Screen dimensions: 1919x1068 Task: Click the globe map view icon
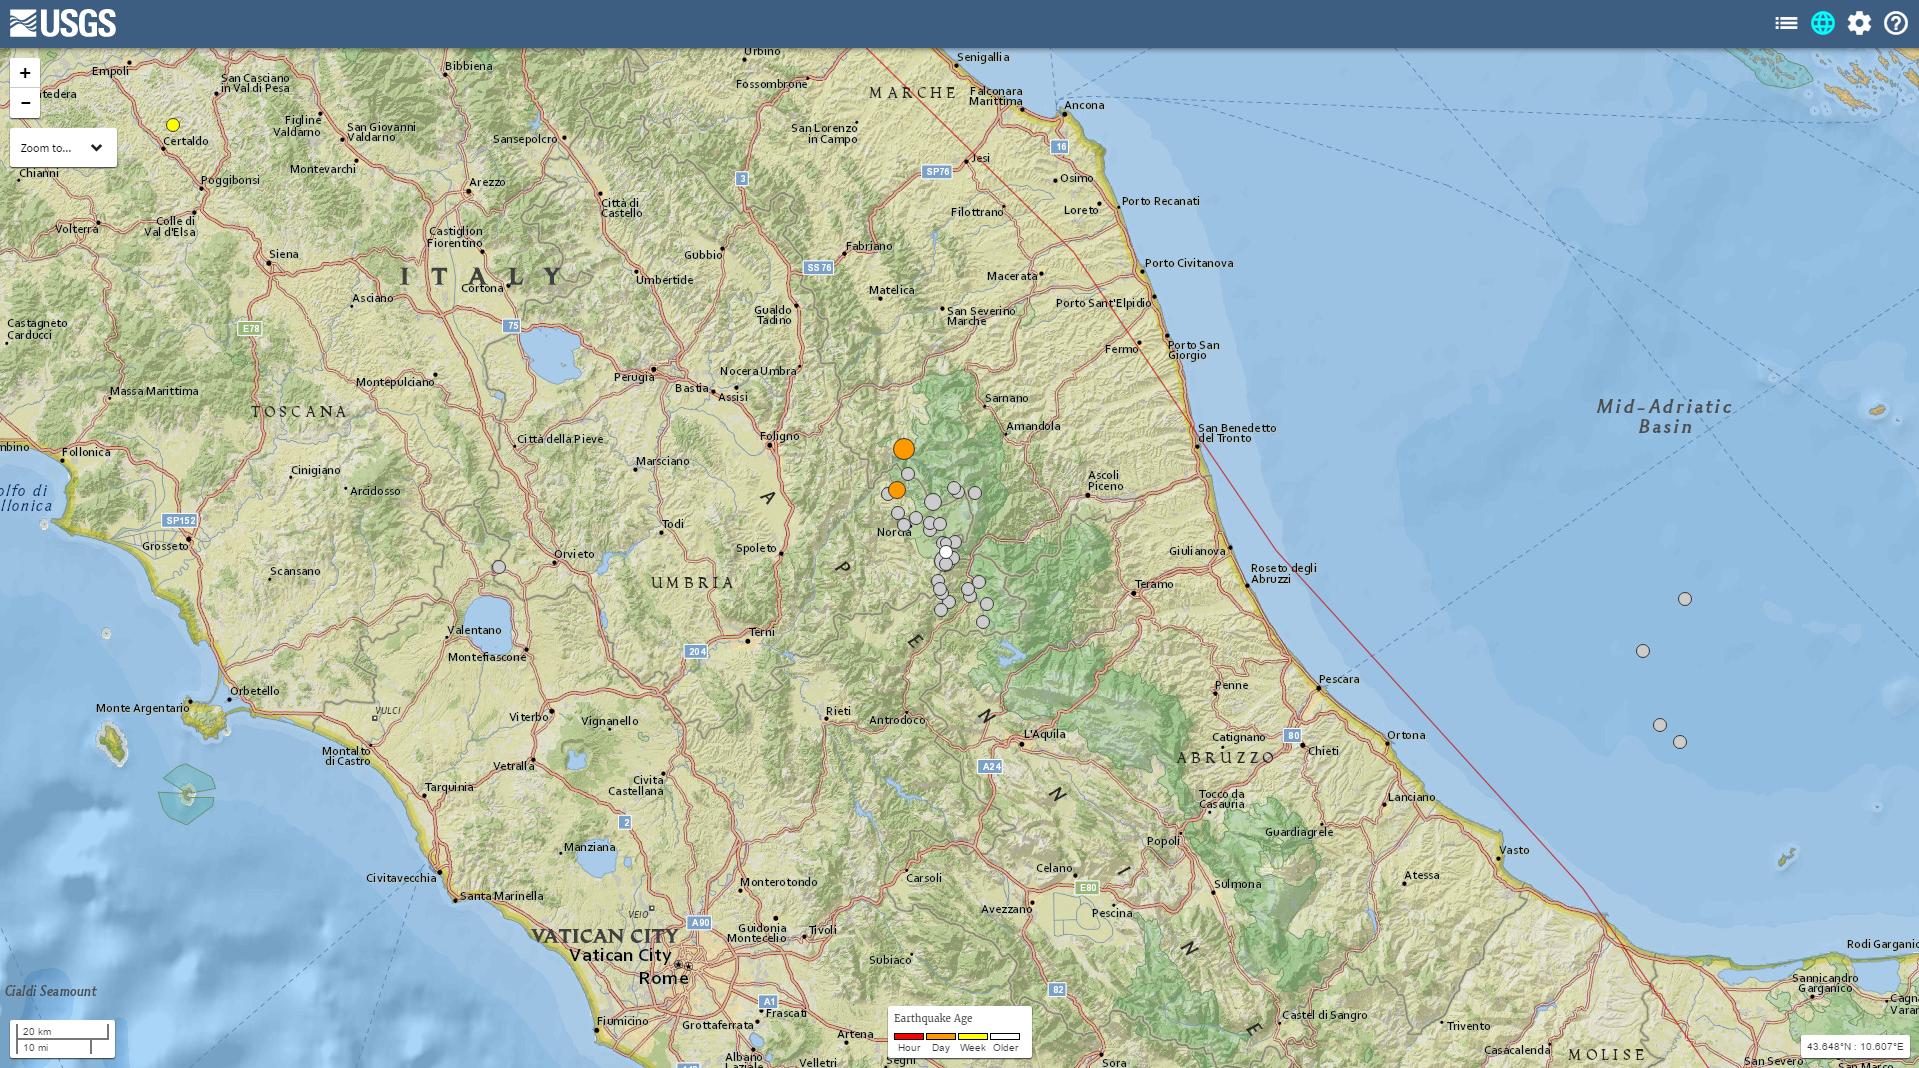tap(1823, 23)
